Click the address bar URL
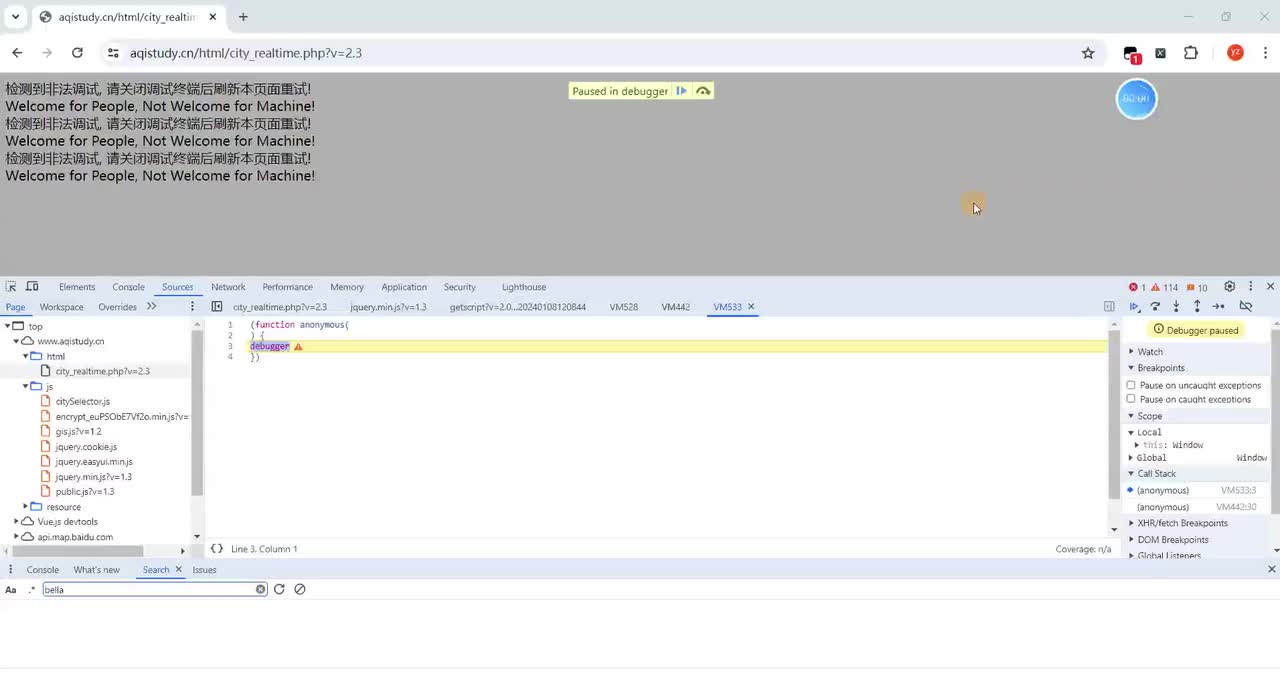 point(246,53)
